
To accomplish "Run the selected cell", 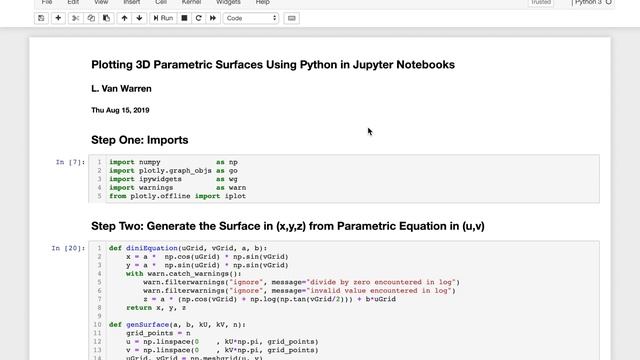I will (x=163, y=18).
